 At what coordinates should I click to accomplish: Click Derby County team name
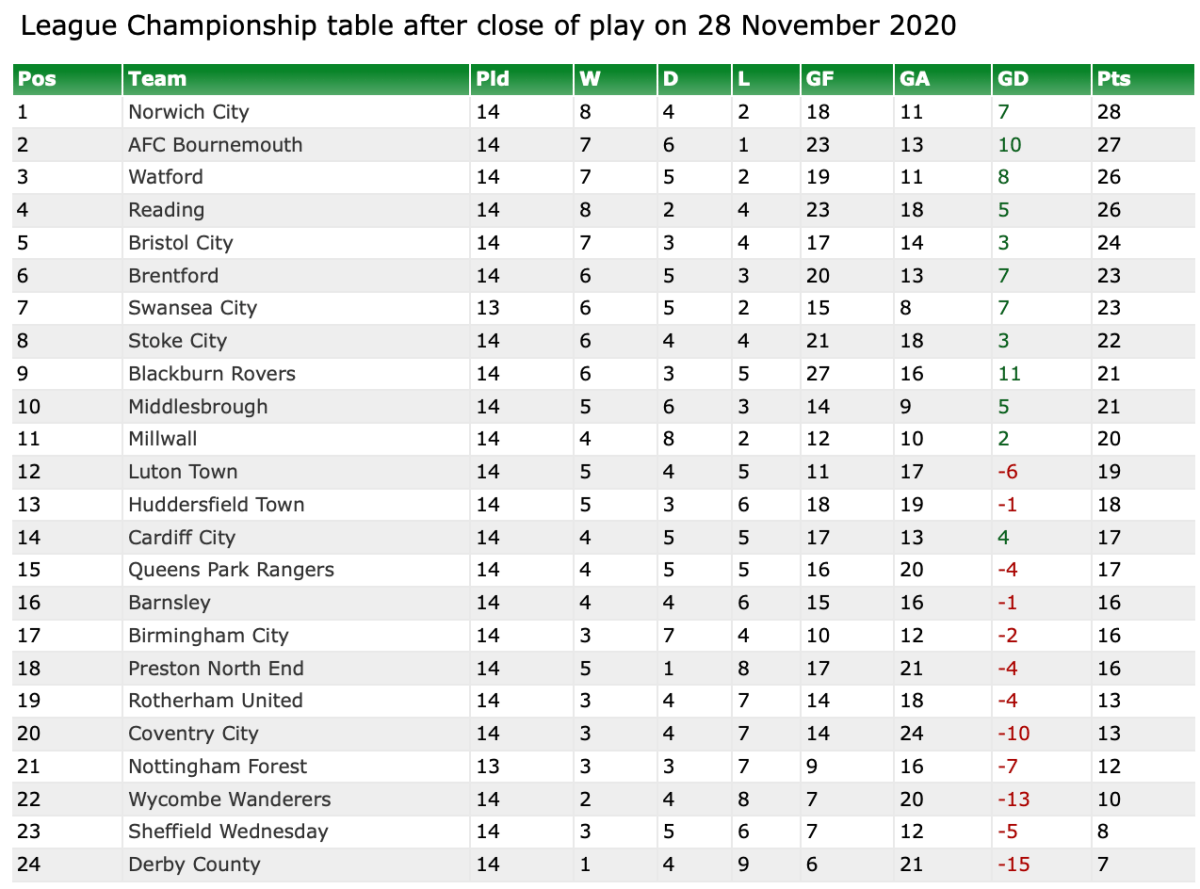click(x=194, y=865)
